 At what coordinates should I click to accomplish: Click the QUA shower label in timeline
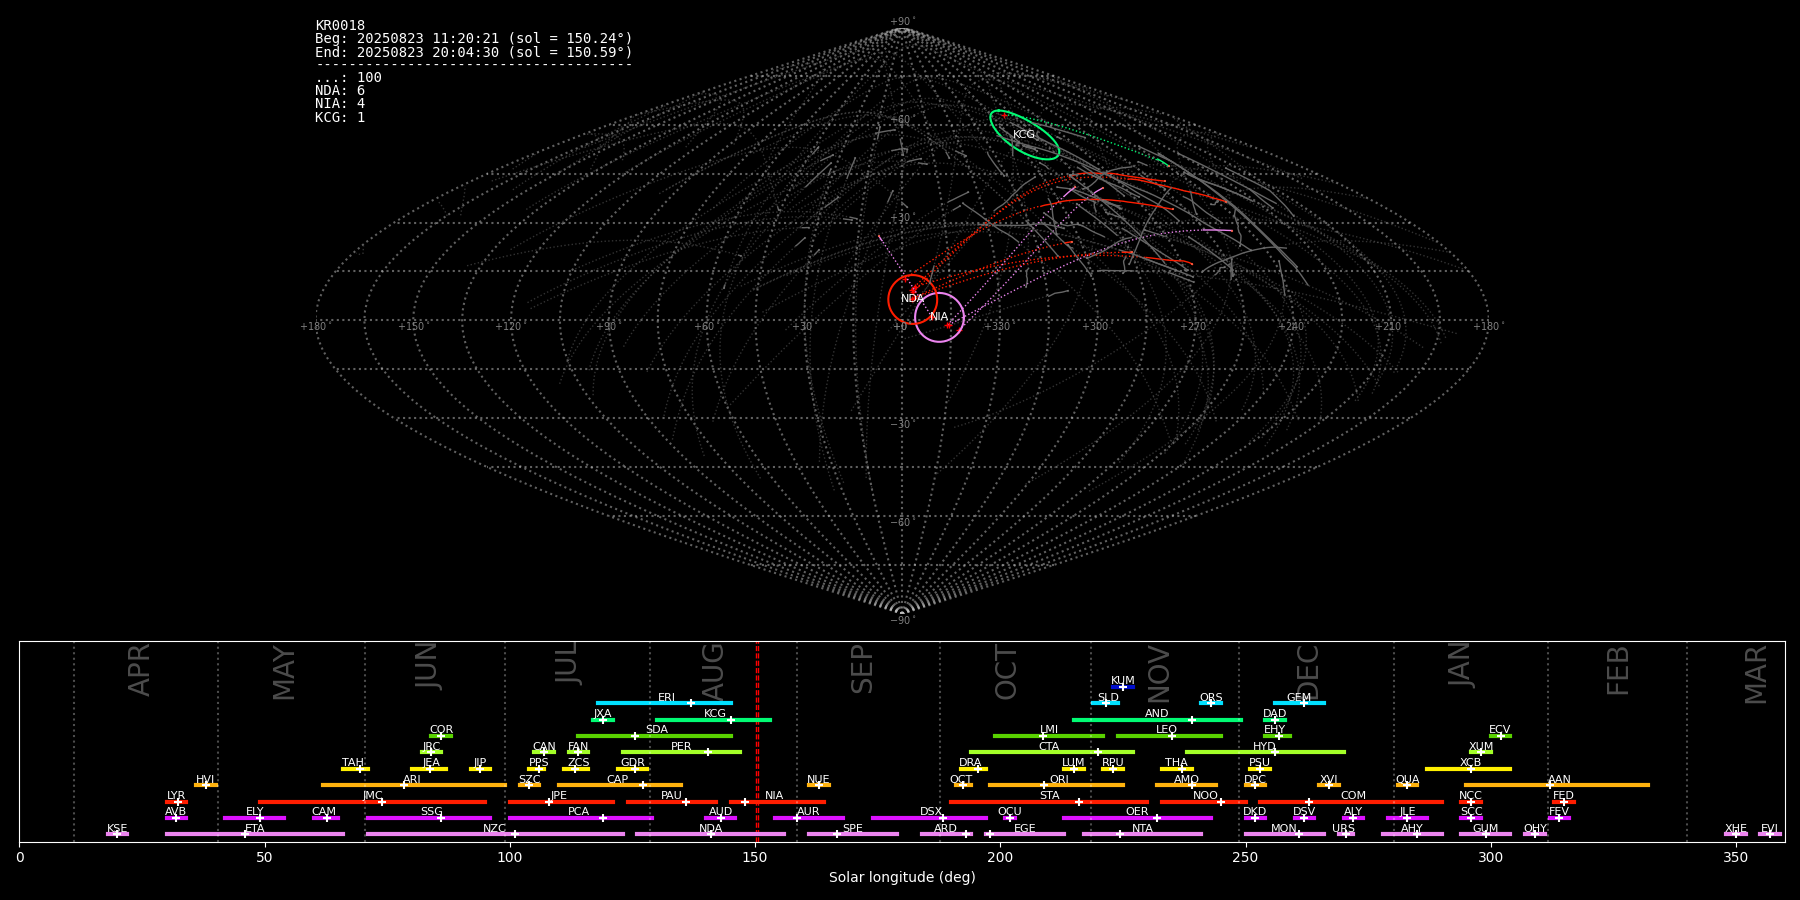pos(1408,780)
